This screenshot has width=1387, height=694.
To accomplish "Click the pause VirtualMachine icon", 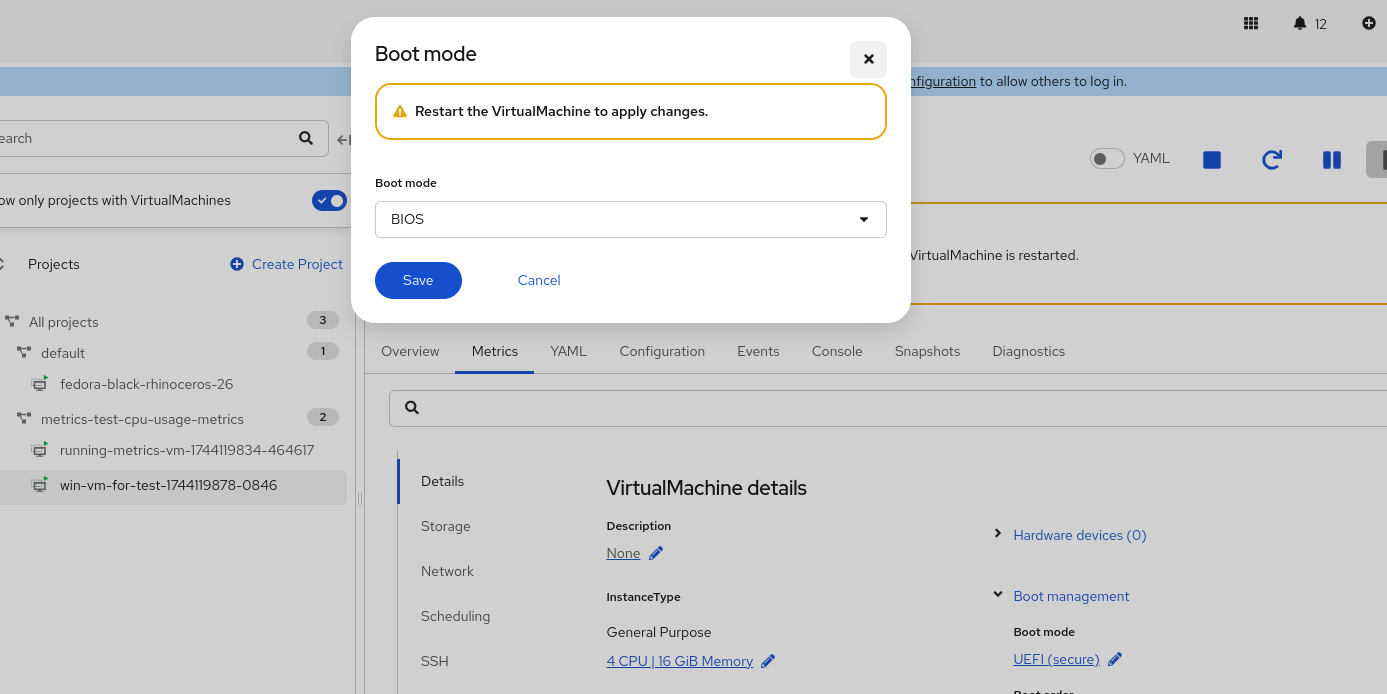I will coord(1331,160).
